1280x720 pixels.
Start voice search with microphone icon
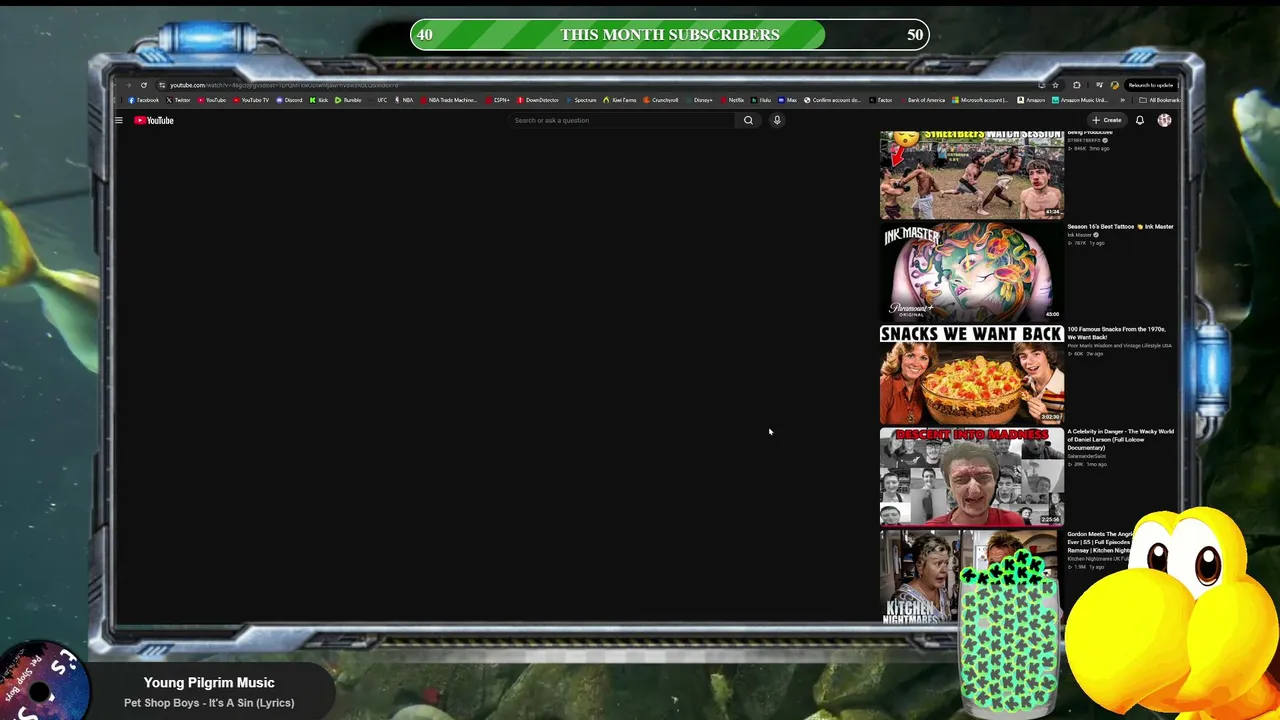click(777, 120)
